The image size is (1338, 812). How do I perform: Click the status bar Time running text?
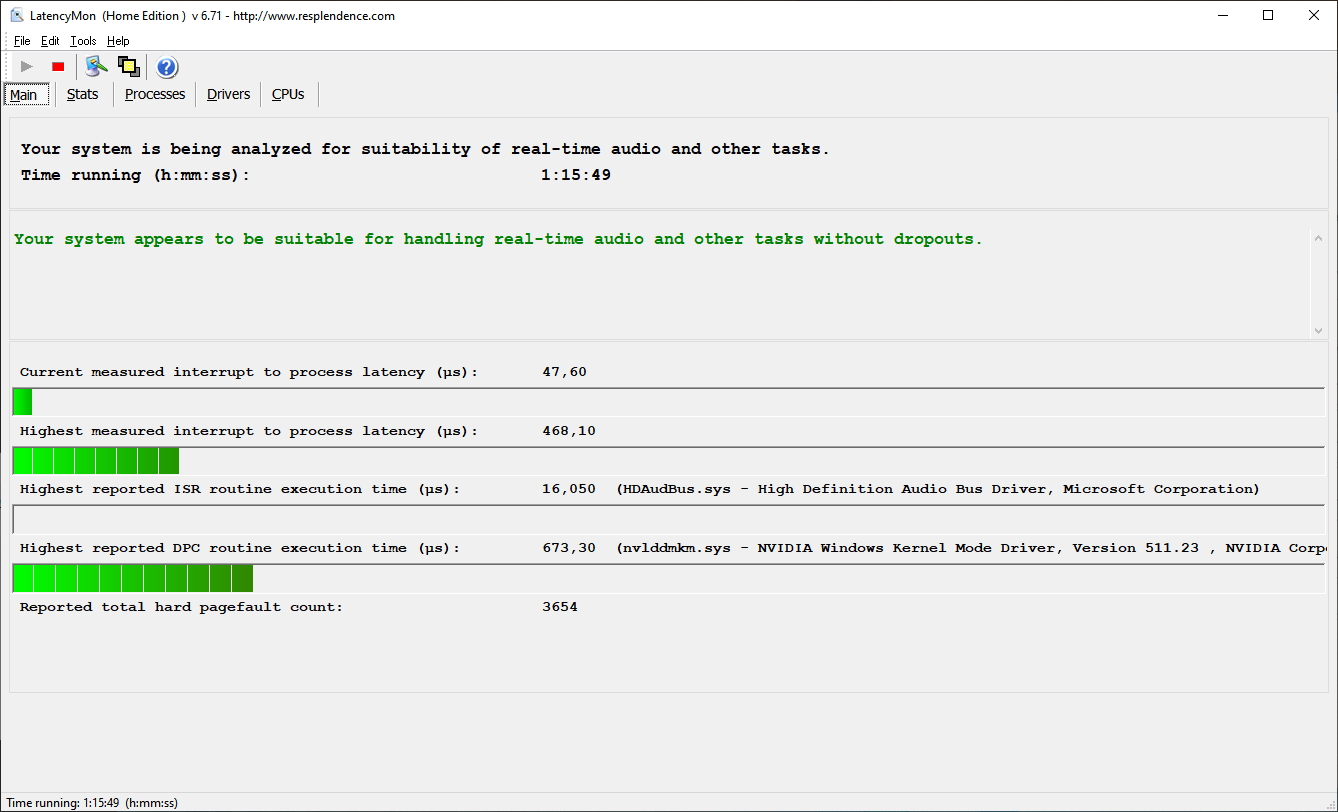(x=92, y=803)
